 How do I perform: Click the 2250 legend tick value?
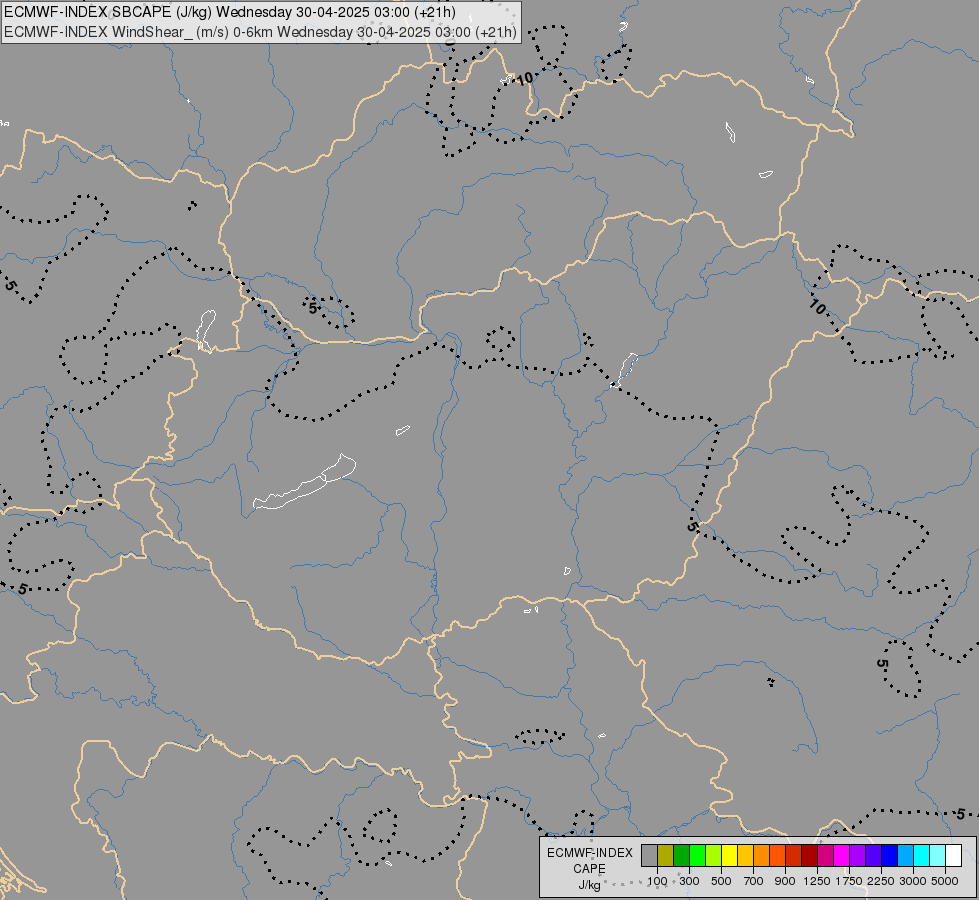pos(882,881)
